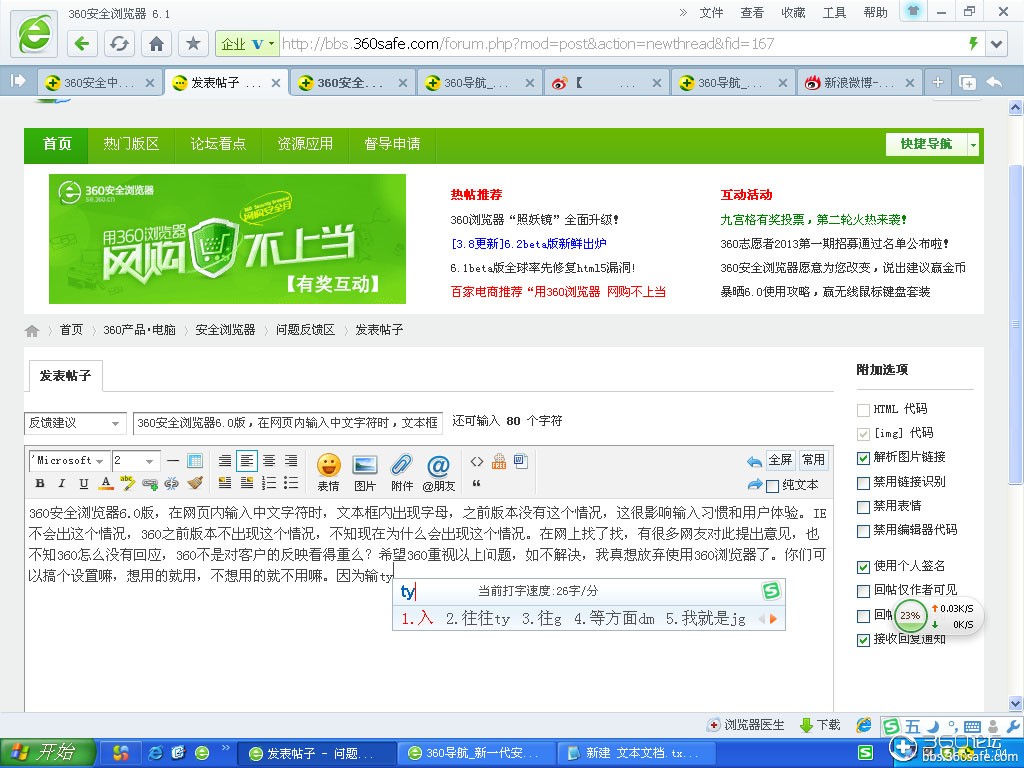Screen dimensions: 1024x768
Task: Click the 全屏 fullscreen editor button
Action: click(780, 460)
